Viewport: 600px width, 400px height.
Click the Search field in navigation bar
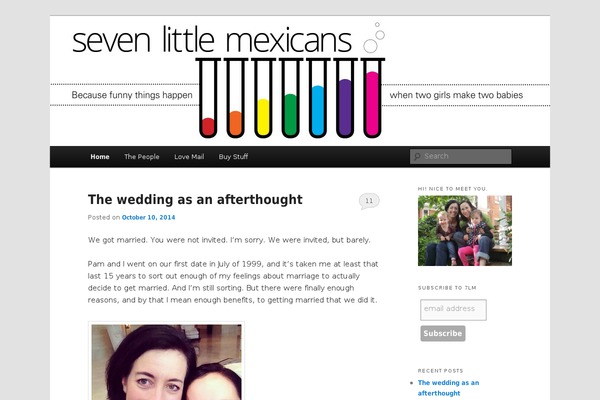pyautogui.click(x=461, y=156)
